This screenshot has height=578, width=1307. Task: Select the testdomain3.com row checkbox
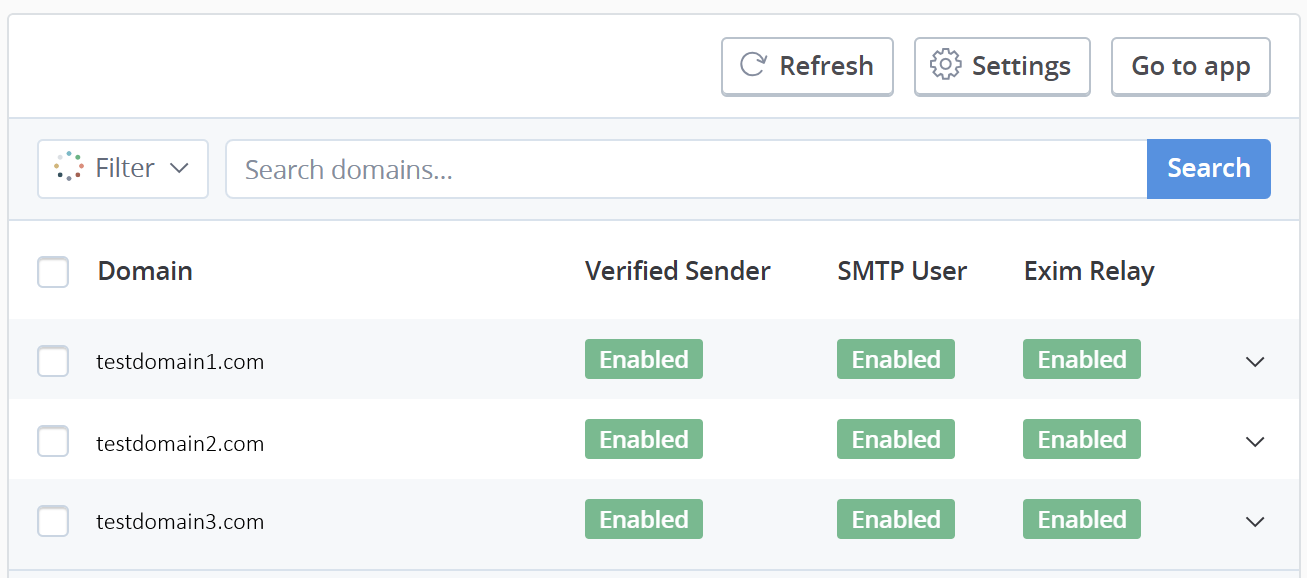point(53,521)
